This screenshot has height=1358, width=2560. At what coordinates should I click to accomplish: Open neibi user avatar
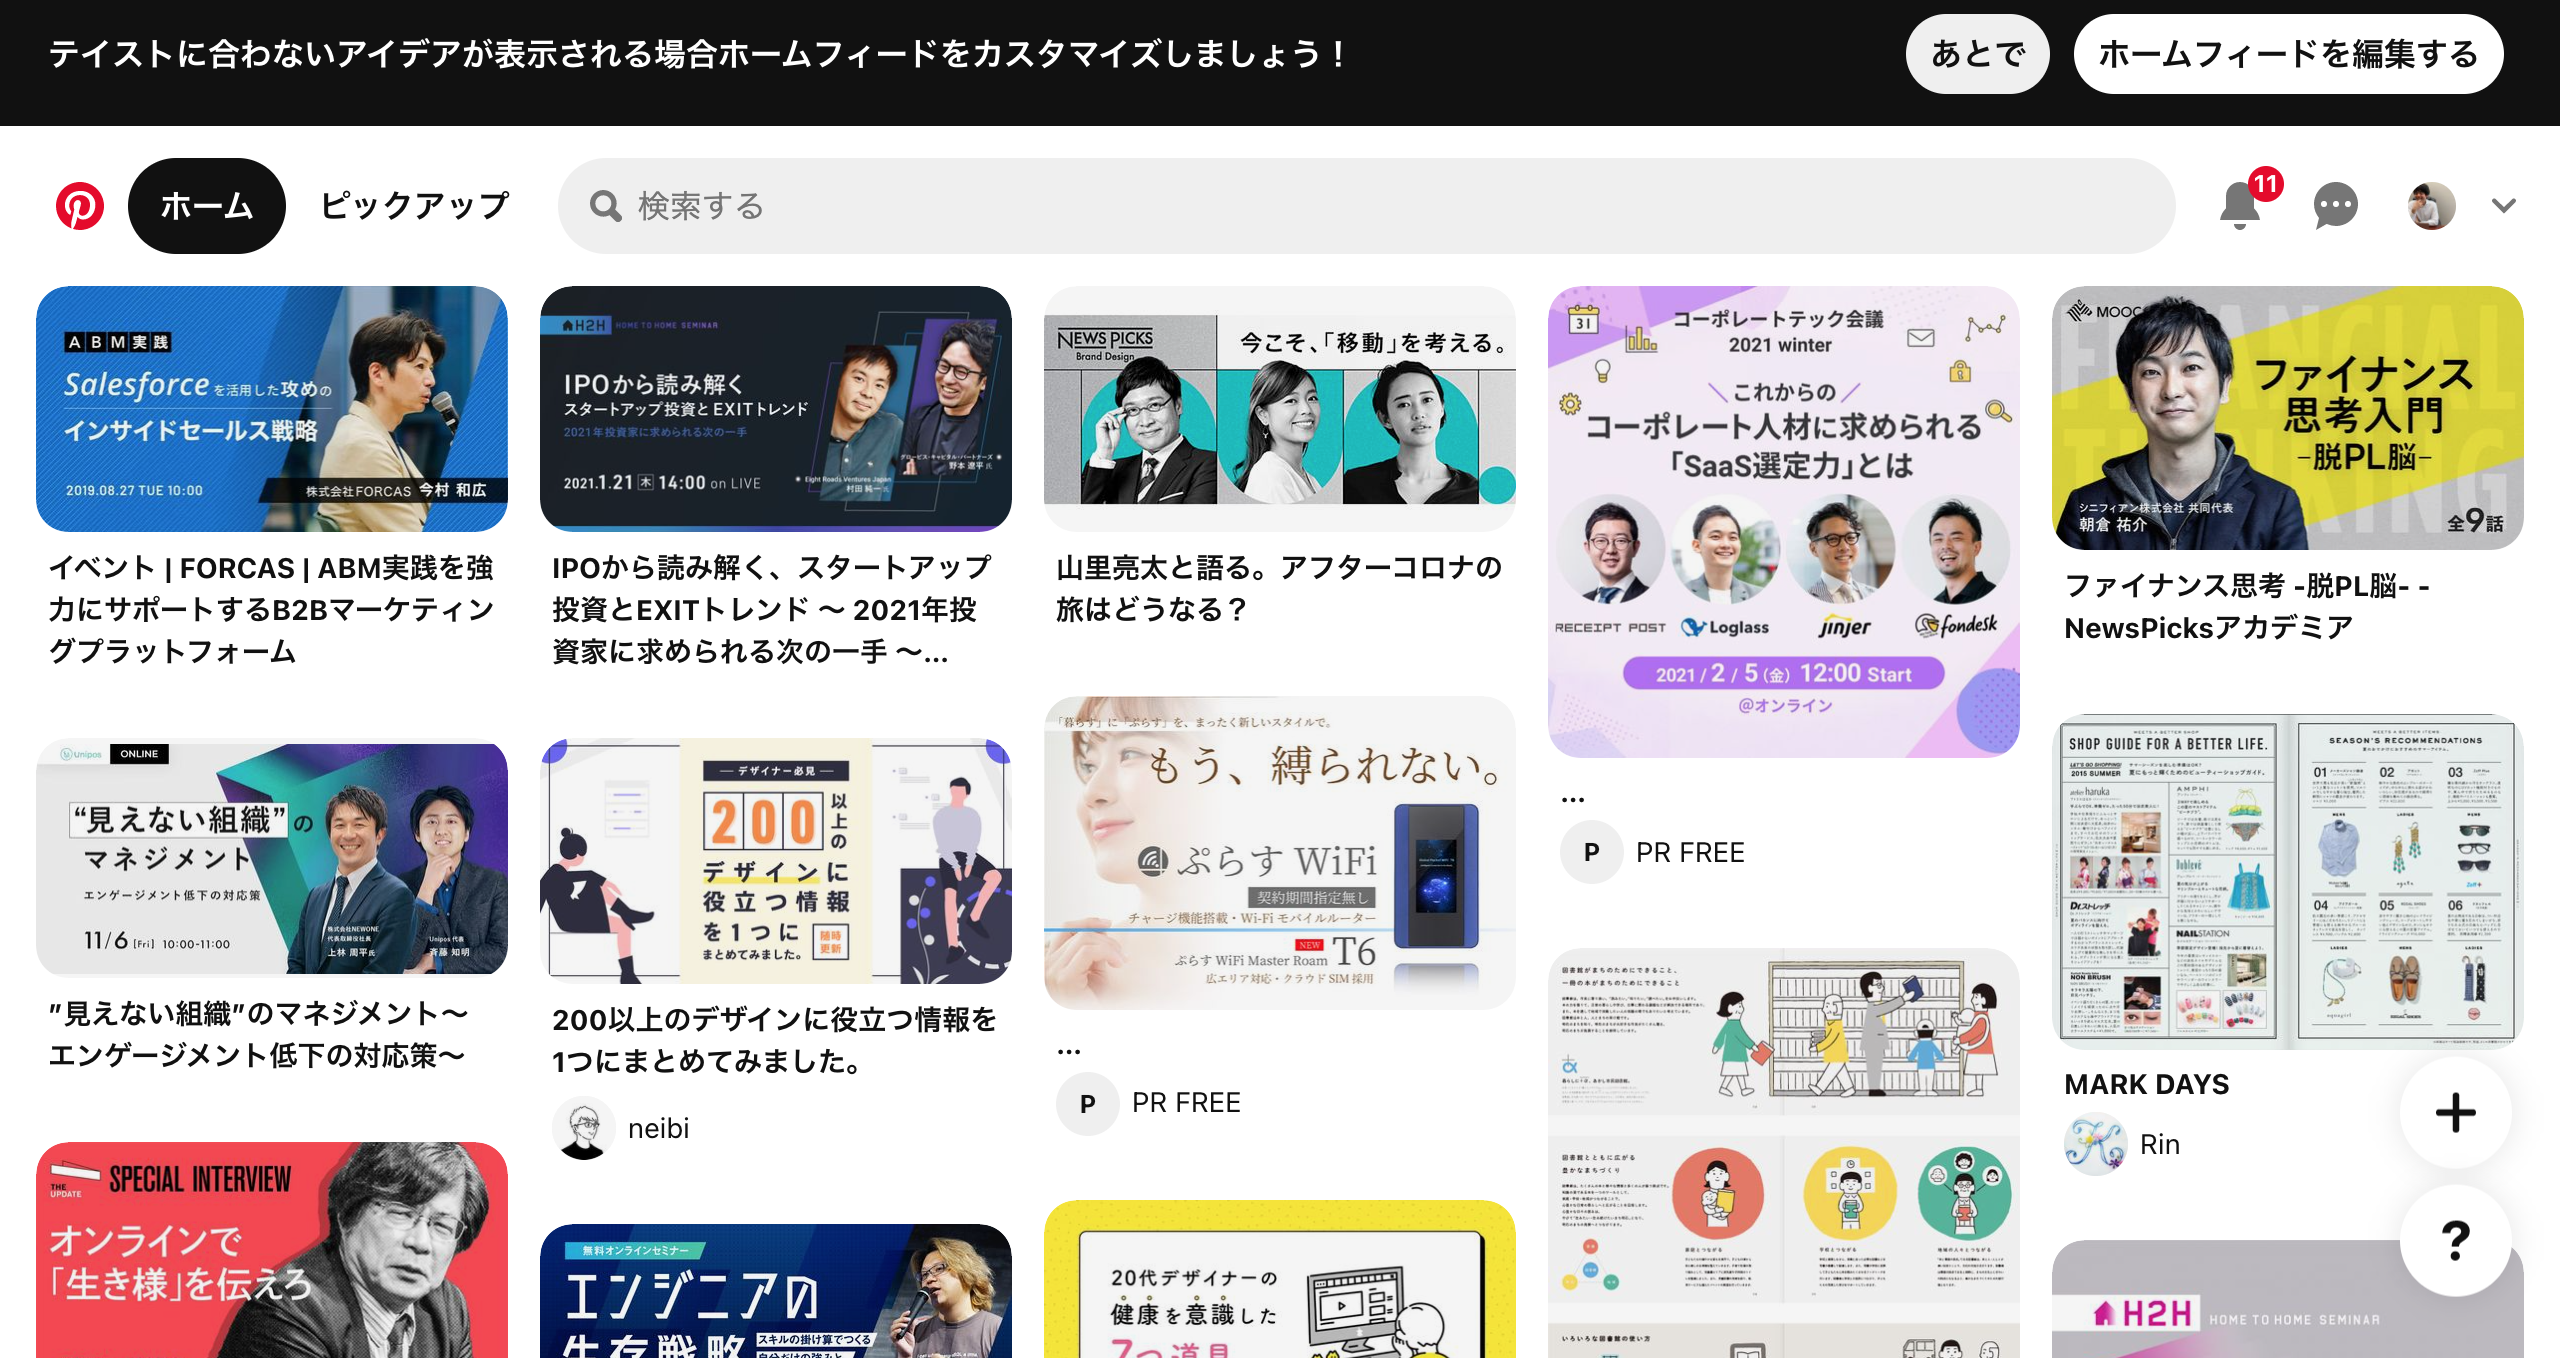pos(584,1128)
